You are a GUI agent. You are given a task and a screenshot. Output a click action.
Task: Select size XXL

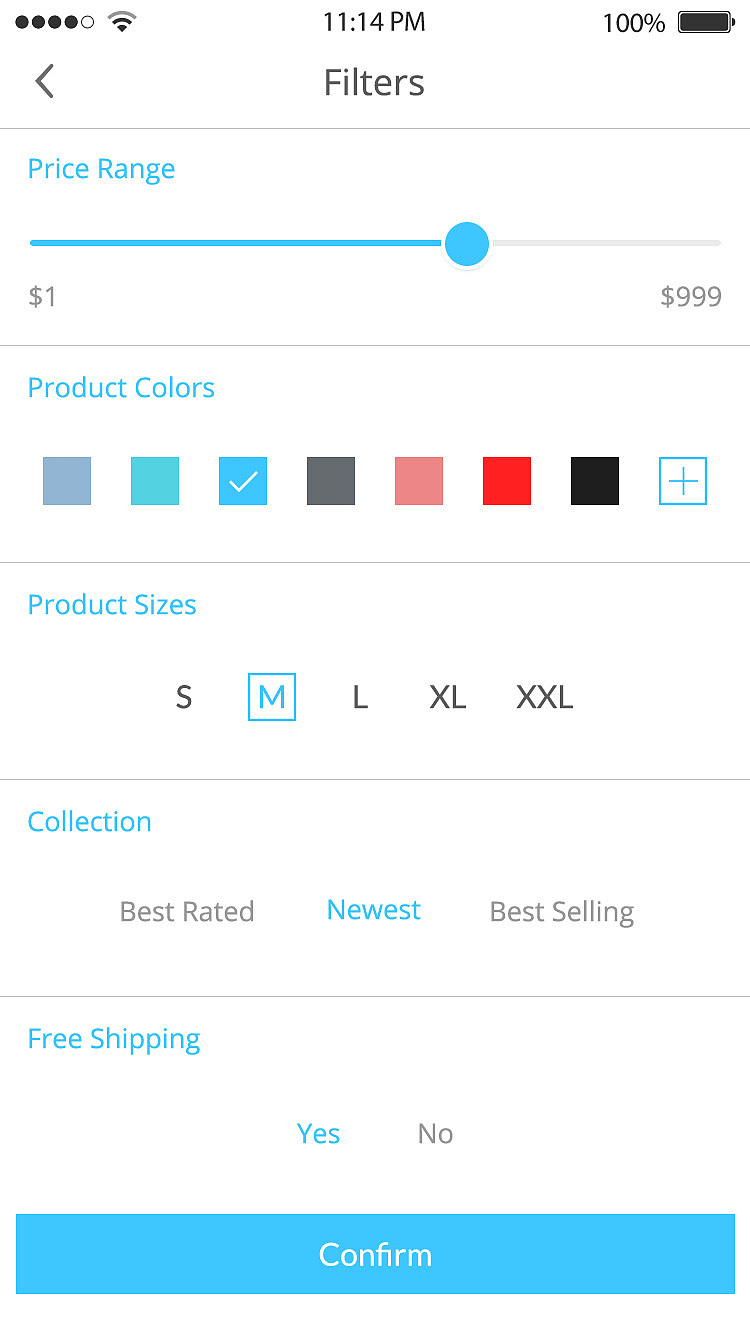tap(545, 697)
